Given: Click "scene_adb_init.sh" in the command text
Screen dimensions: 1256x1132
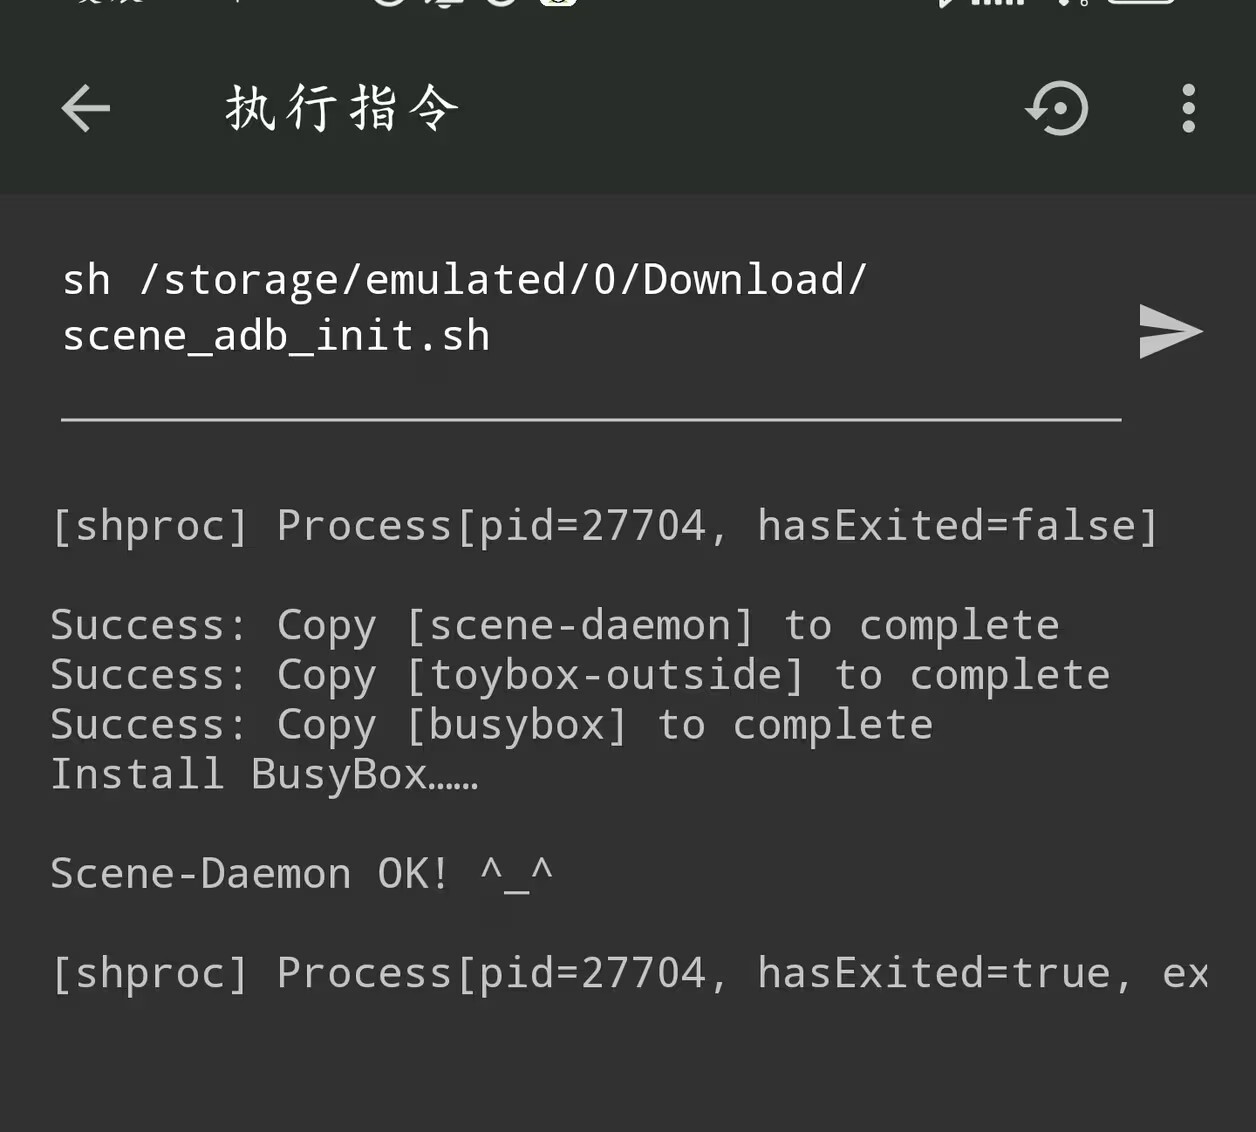Looking at the screenshot, I should pyautogui.click(x=276, y=337).
